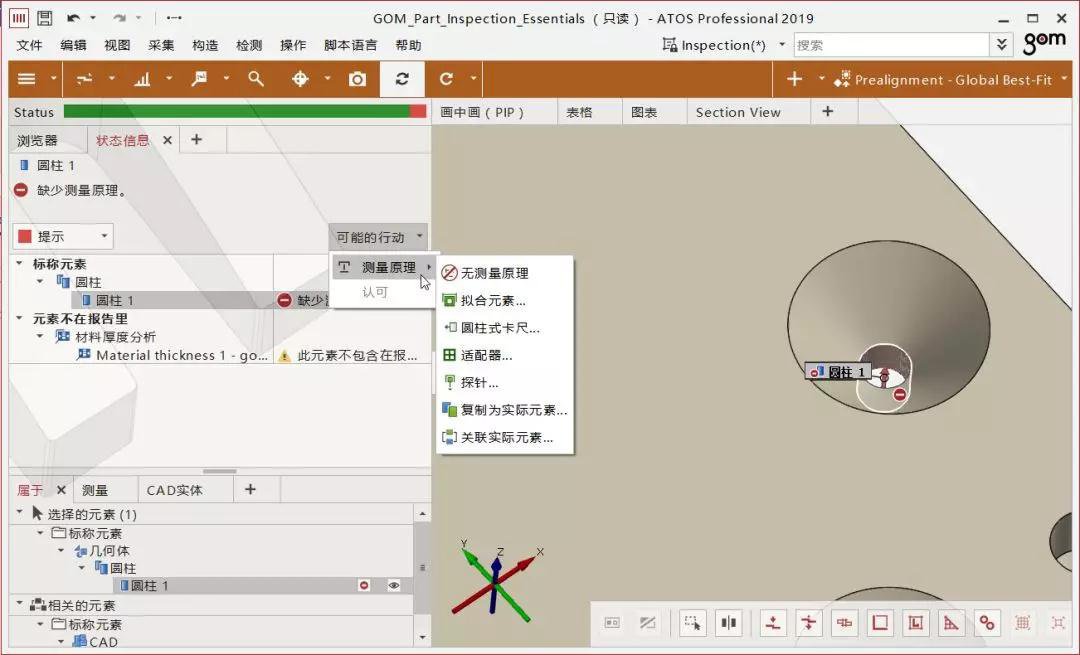Click the plus icon in the orange toolbar
The height and width of the screenshot is (655, 1080).
click(794, 79)
